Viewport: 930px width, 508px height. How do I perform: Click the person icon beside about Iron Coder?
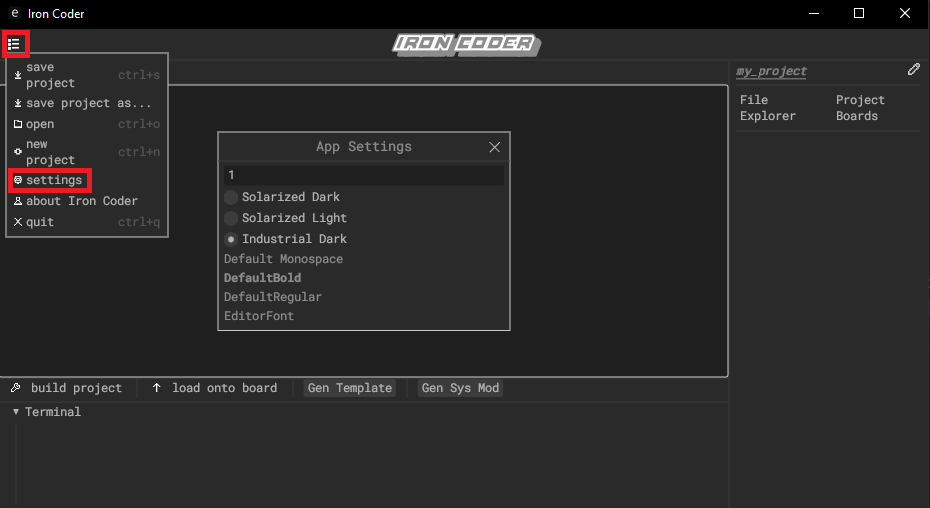18,201
